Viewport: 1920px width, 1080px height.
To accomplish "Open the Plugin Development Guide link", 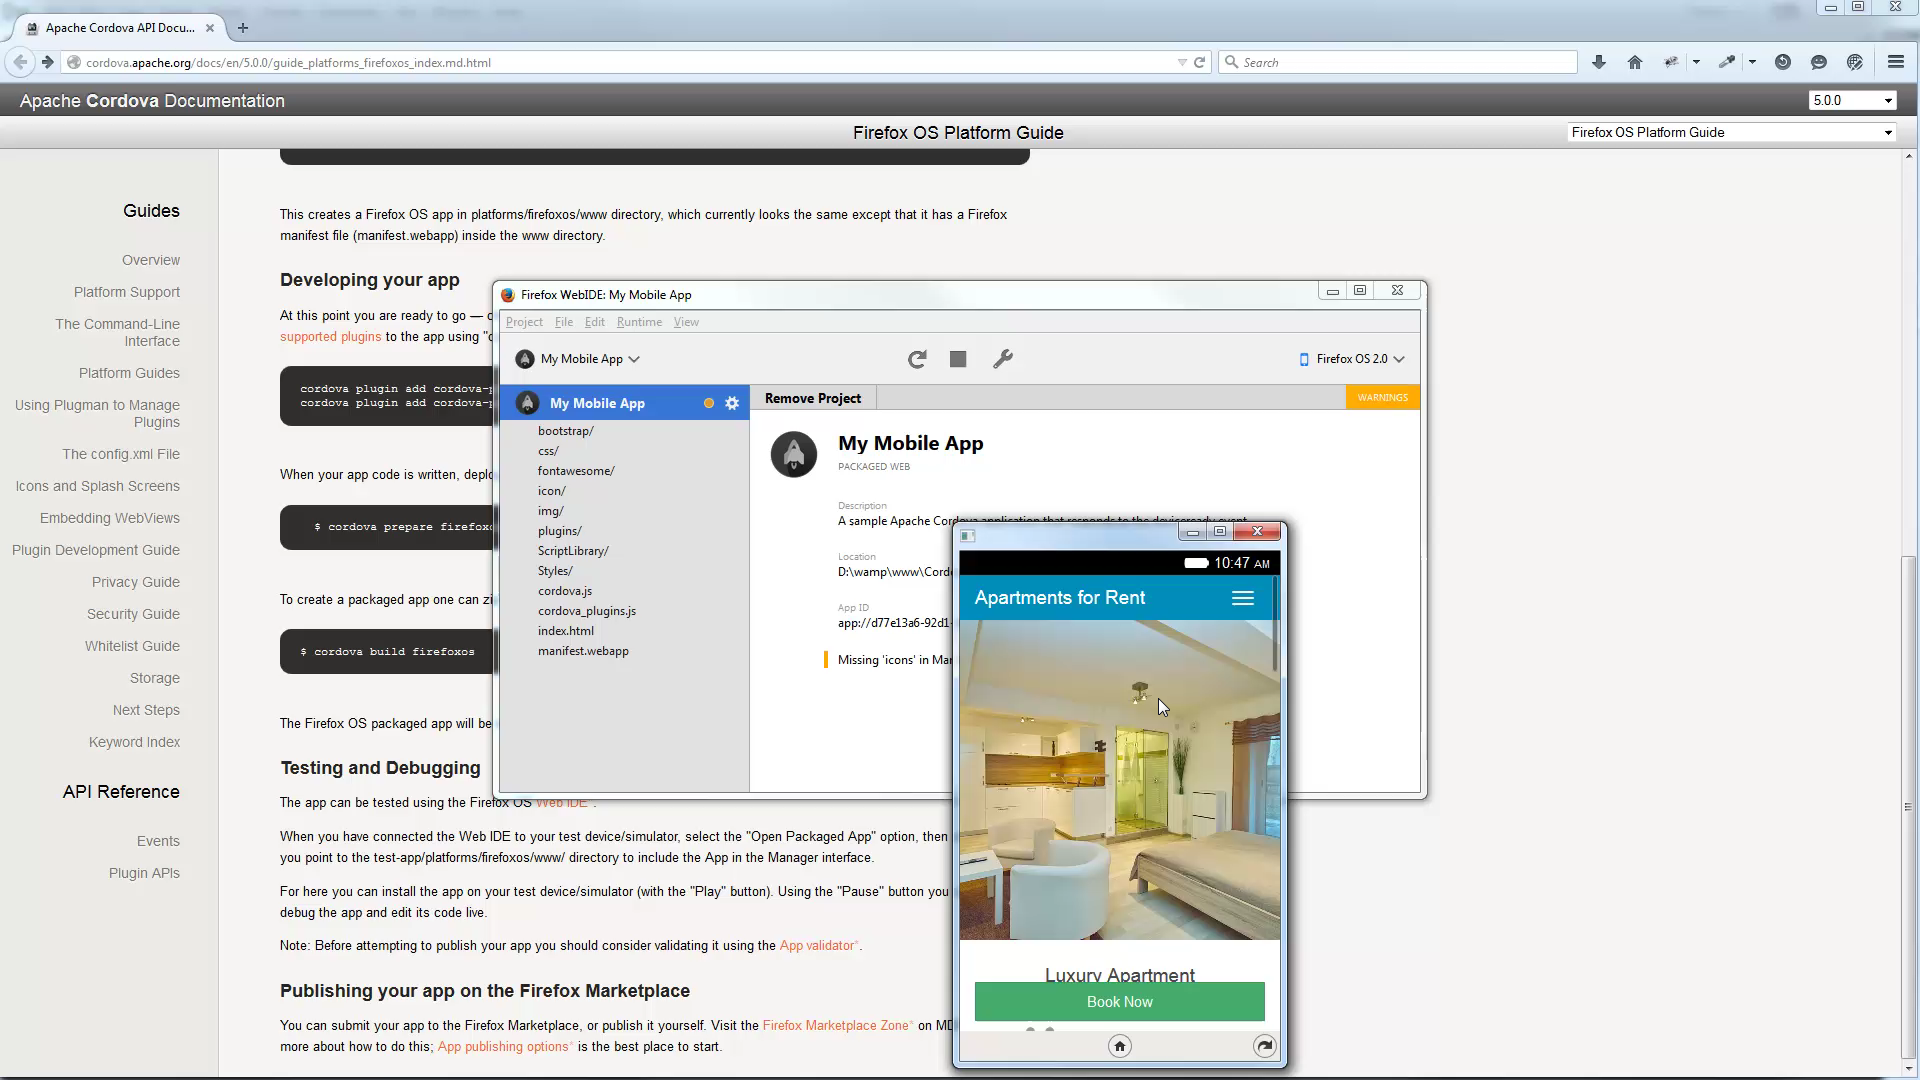I will point(96,550).
